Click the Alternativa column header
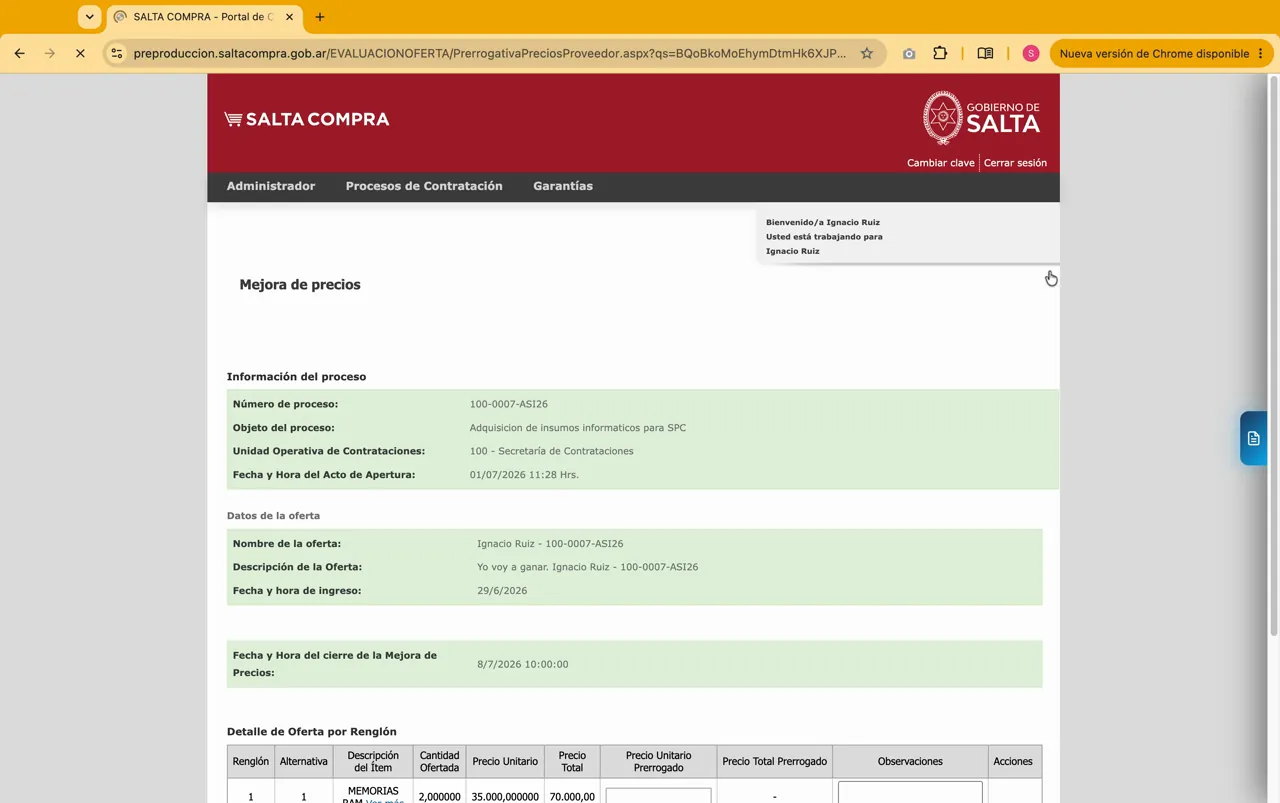1280x803 pixels. pyautogui.click(x=304, y=761)
